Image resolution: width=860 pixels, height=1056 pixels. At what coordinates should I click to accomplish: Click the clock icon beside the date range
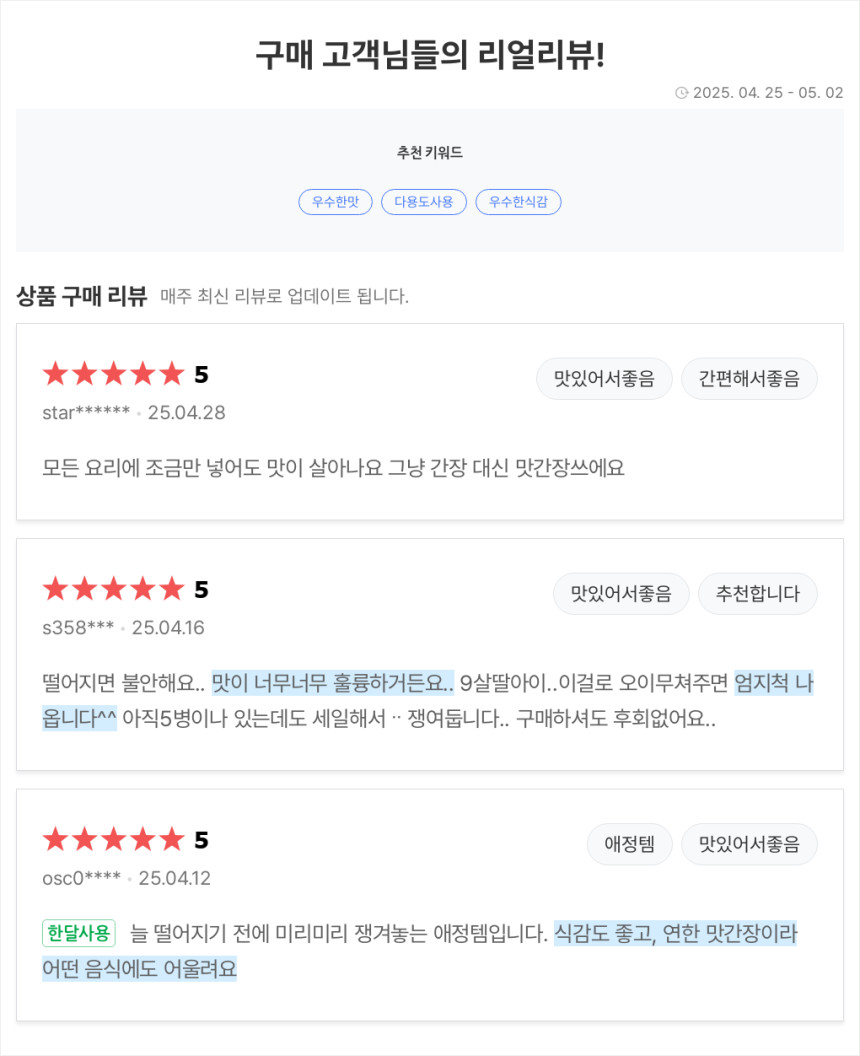(682, 93)
